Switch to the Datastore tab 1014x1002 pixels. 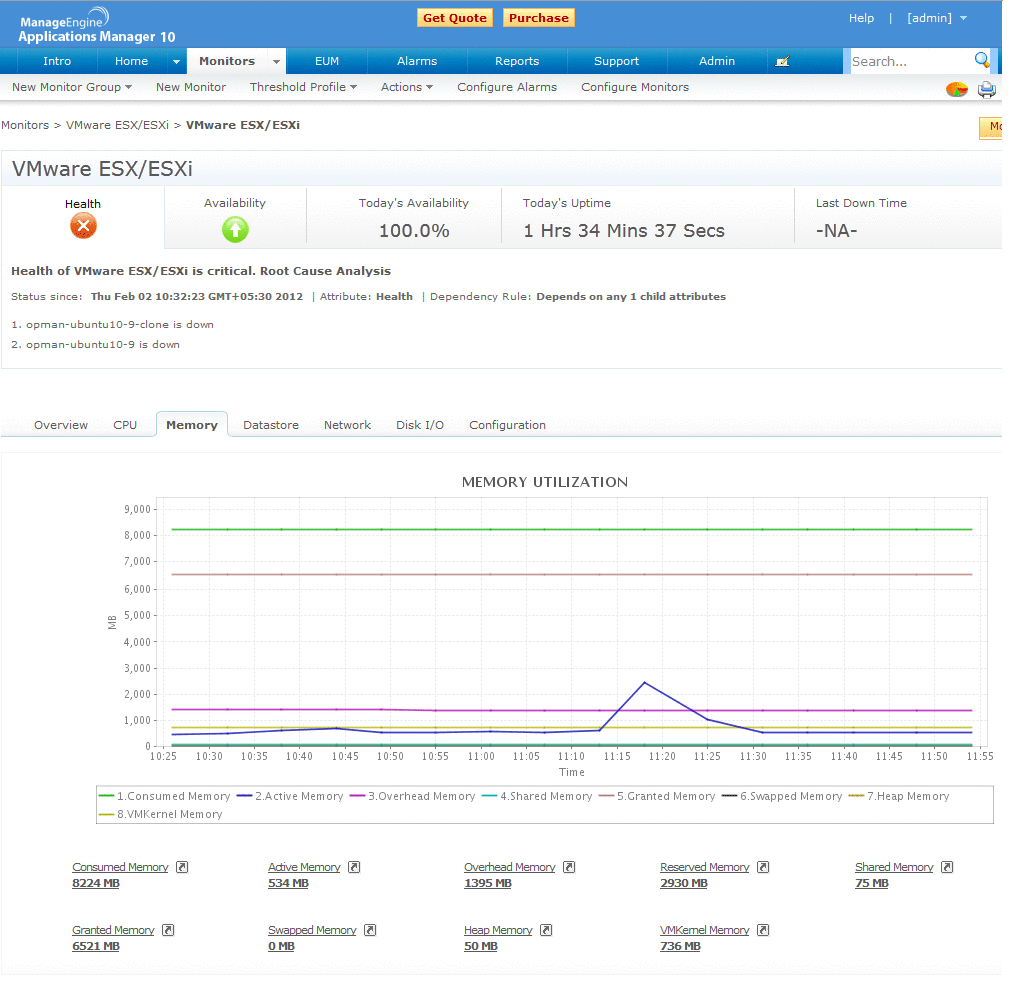271,425
